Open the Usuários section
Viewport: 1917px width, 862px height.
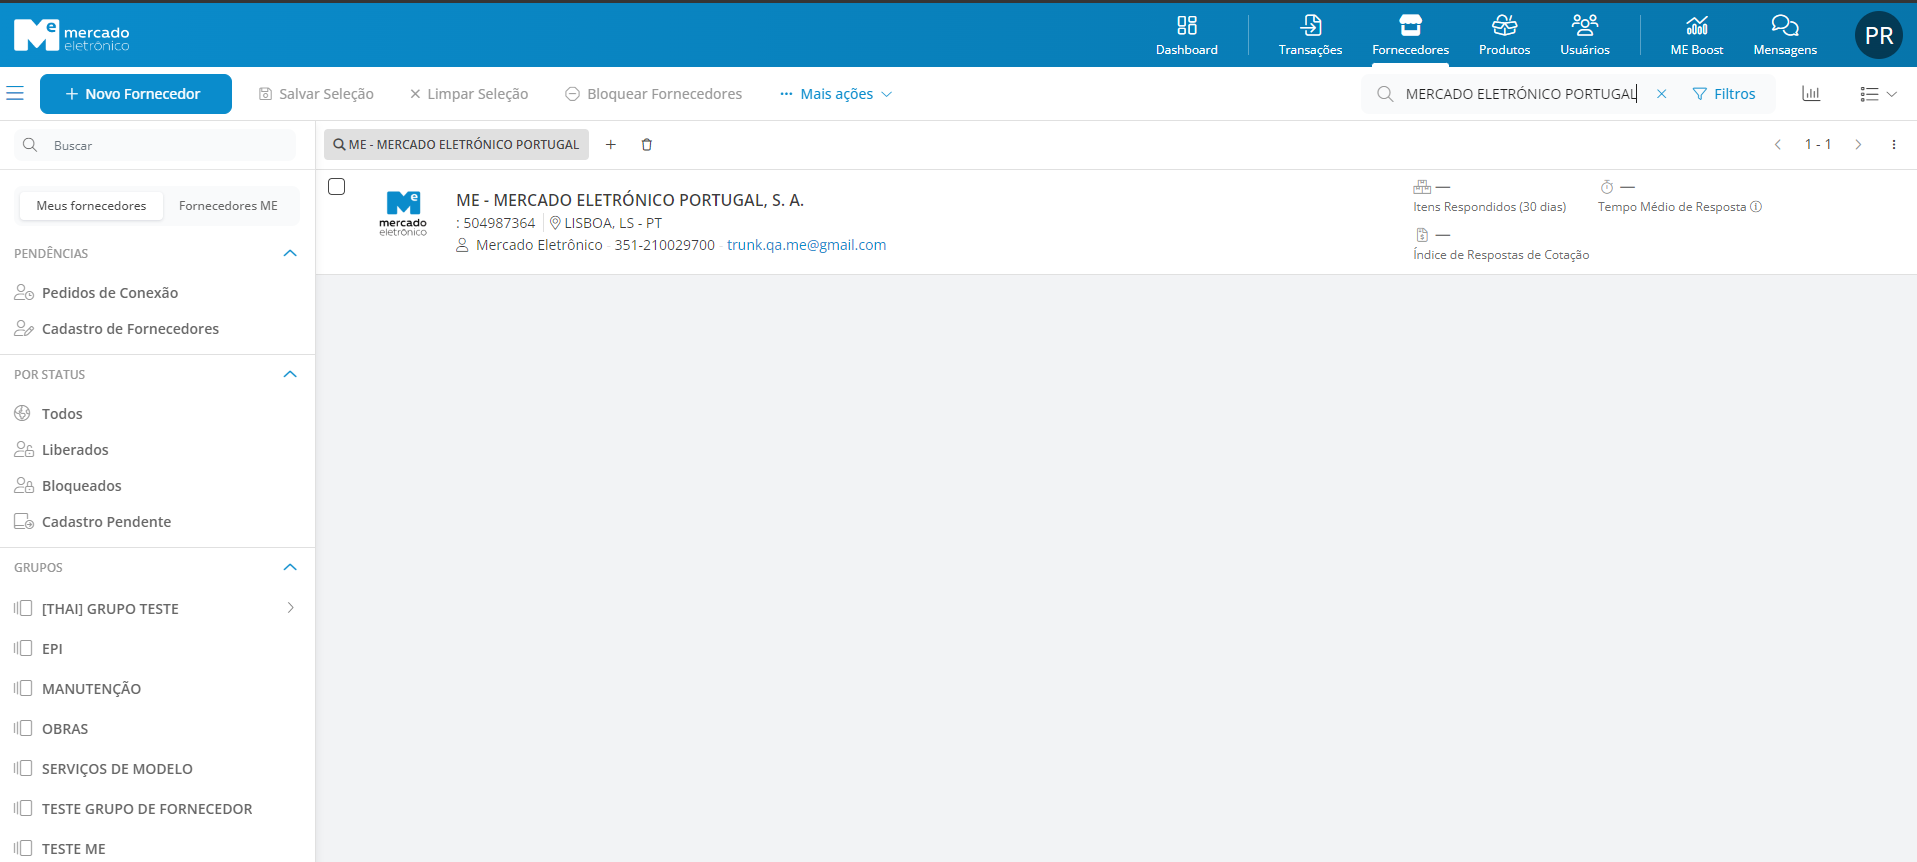[x=1585, y=35]
